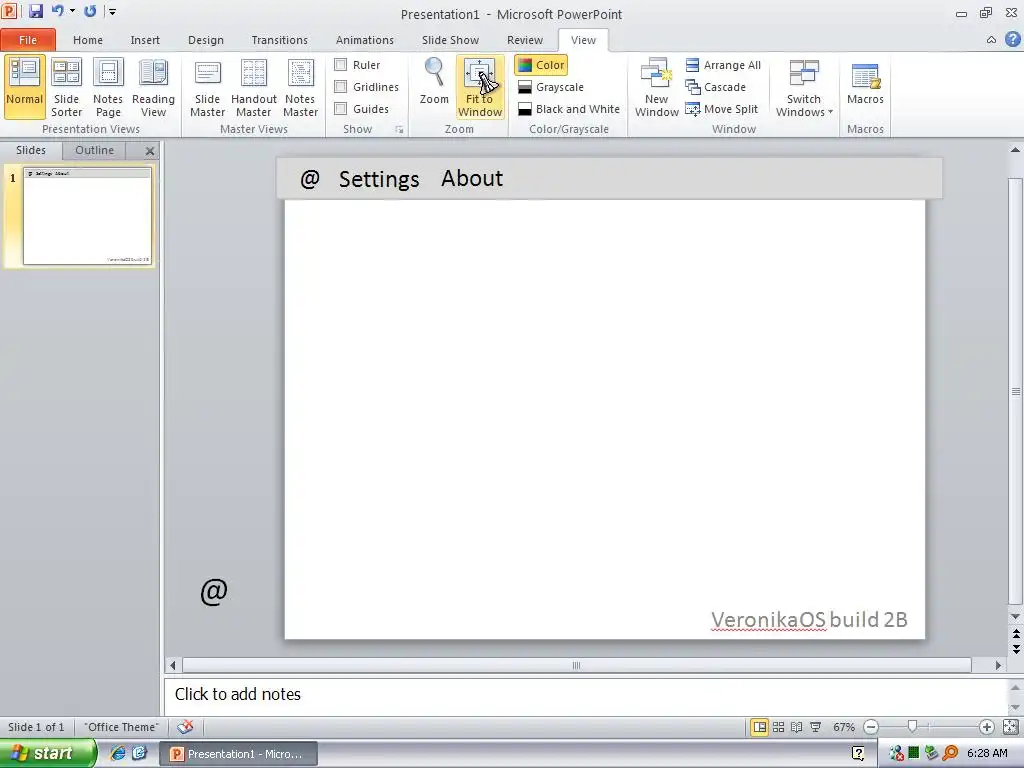Open the File tab
This screenshot has height=768, width=1024.
point(28,40)
